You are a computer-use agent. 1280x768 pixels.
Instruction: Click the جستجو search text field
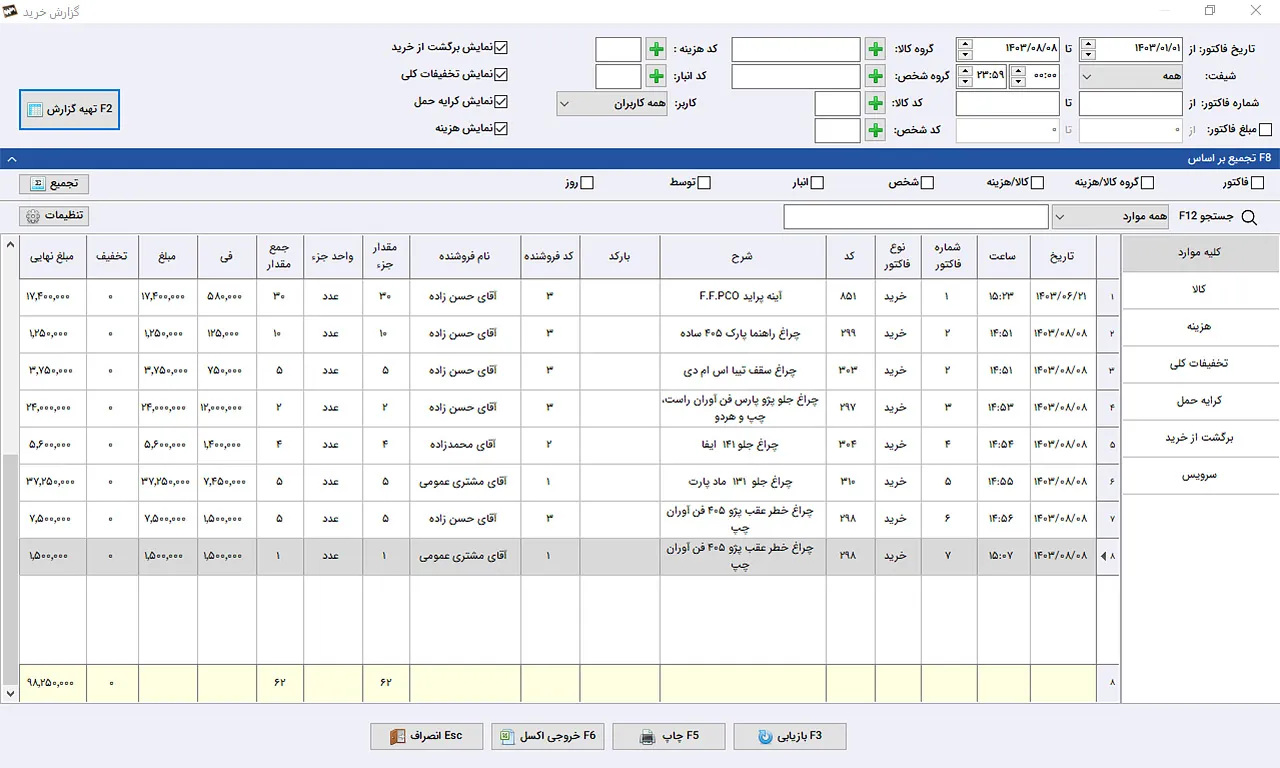pos(916,217)
